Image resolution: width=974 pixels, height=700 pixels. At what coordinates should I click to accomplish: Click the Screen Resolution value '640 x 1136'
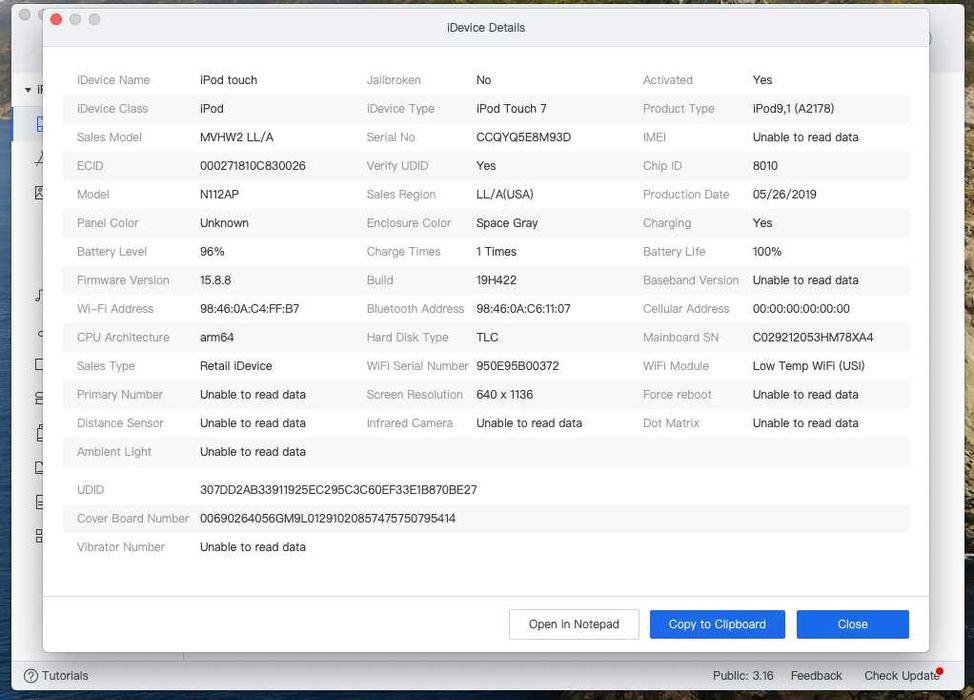click(x=504, y=394)
